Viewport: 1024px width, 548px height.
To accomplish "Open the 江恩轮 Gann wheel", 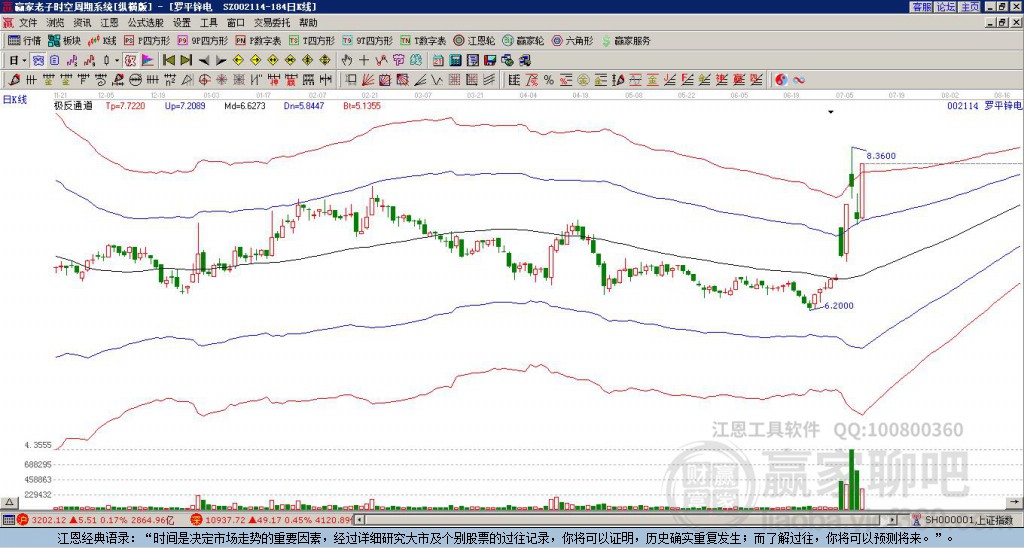I will pos(474,40).
